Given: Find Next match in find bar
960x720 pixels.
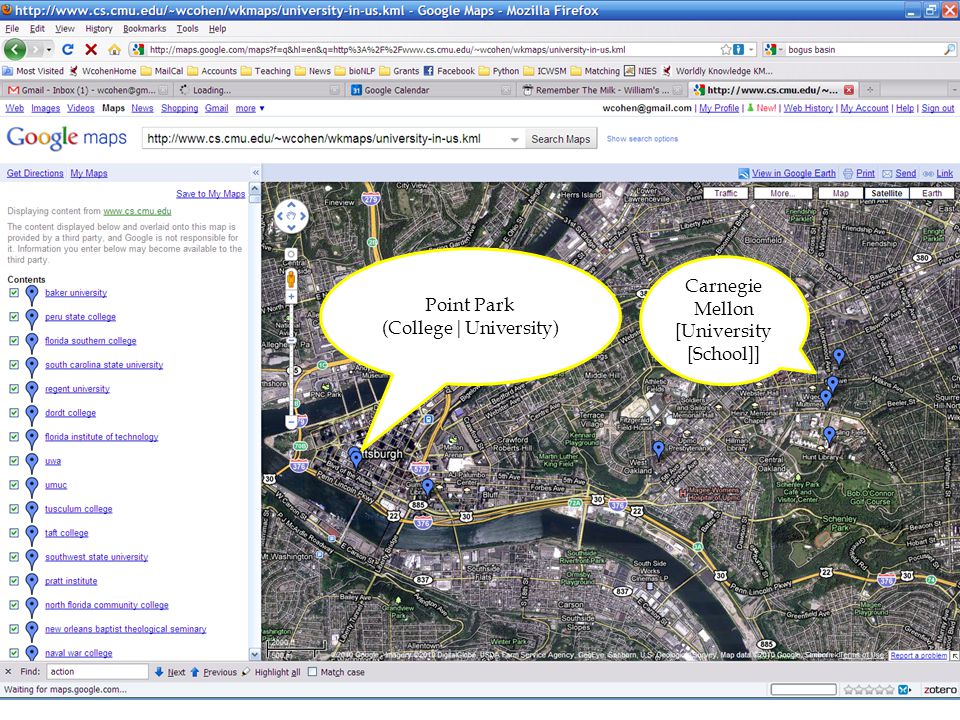Looking at the screenshot, I should (x=170, y=672).
